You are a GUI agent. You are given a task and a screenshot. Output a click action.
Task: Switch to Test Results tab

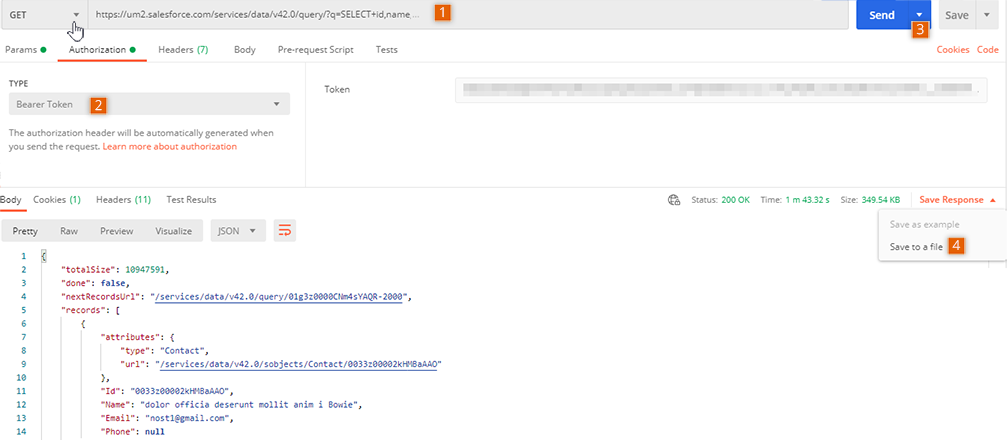pos(191,200)
